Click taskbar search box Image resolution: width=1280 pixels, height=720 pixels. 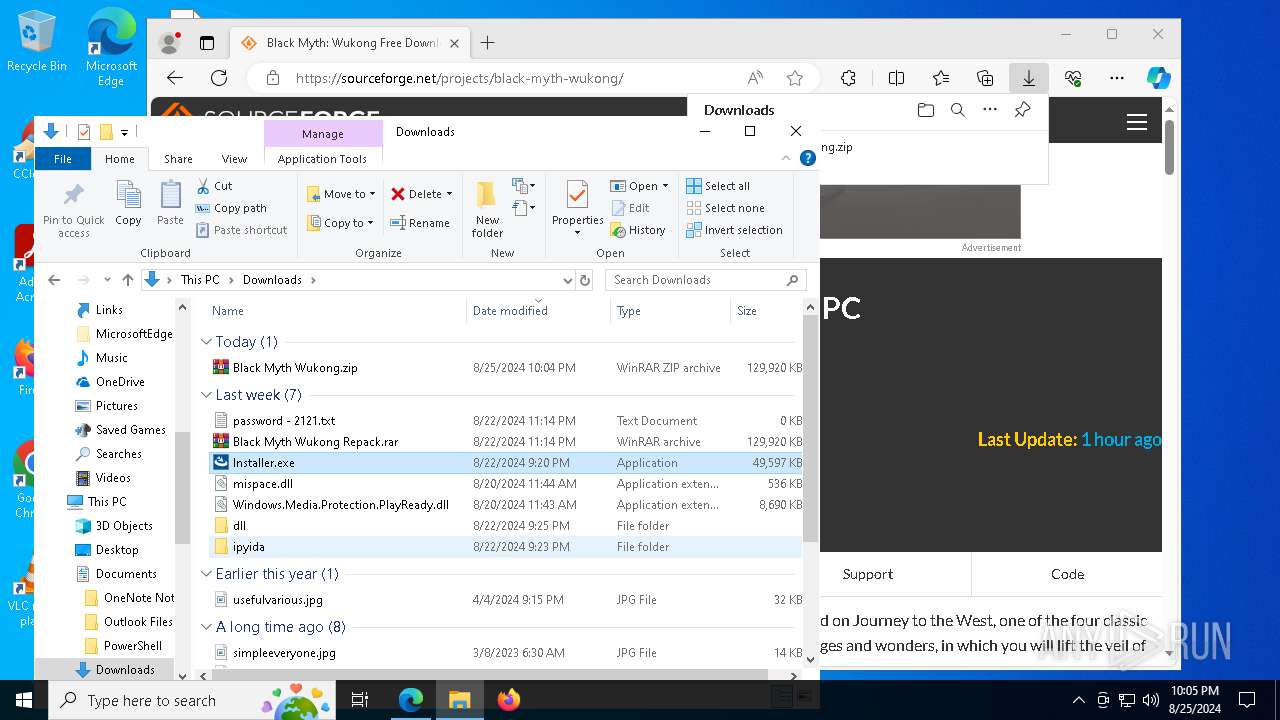point(192,700)
